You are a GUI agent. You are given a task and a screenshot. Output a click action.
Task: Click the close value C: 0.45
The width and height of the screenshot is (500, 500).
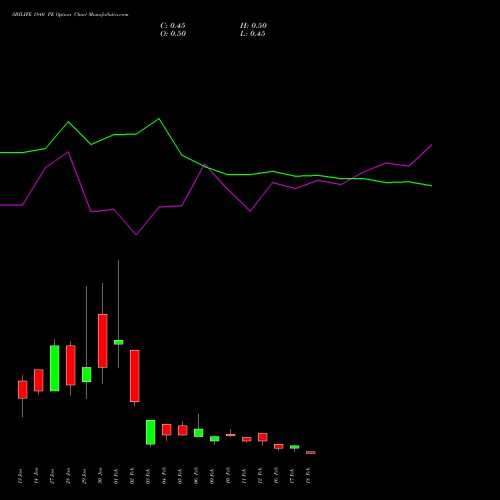tap(173, 26)
